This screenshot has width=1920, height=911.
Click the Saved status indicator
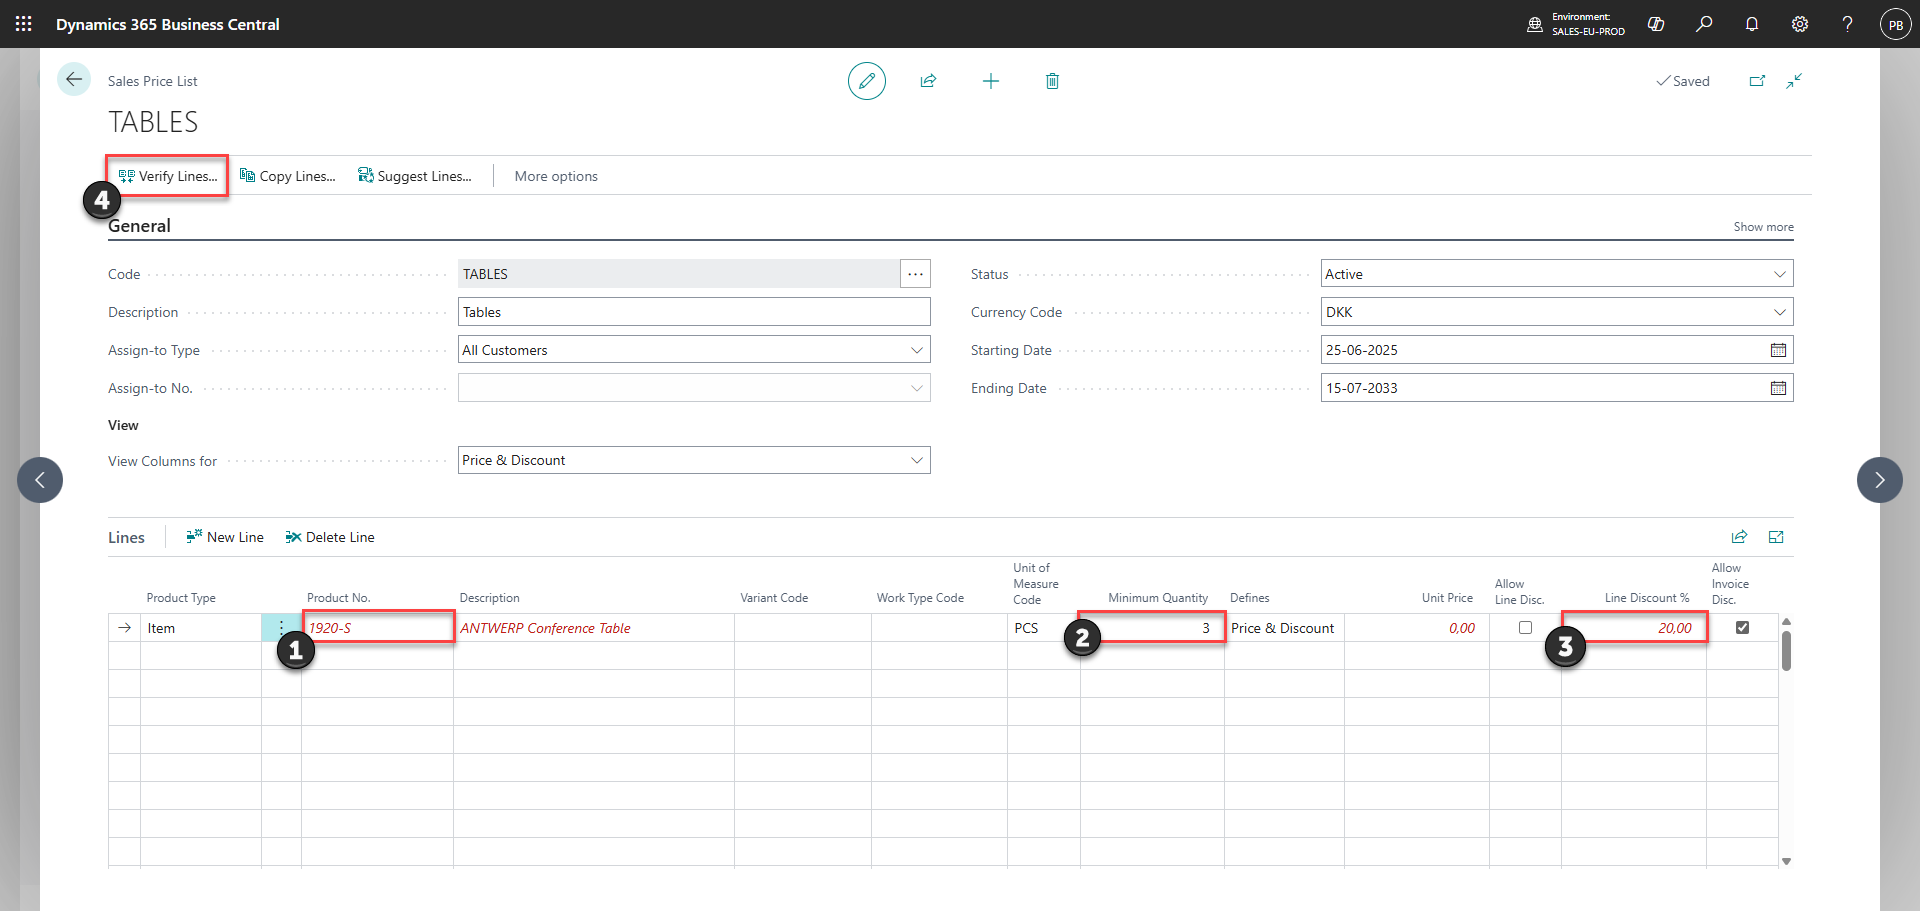click(1683, 81)
